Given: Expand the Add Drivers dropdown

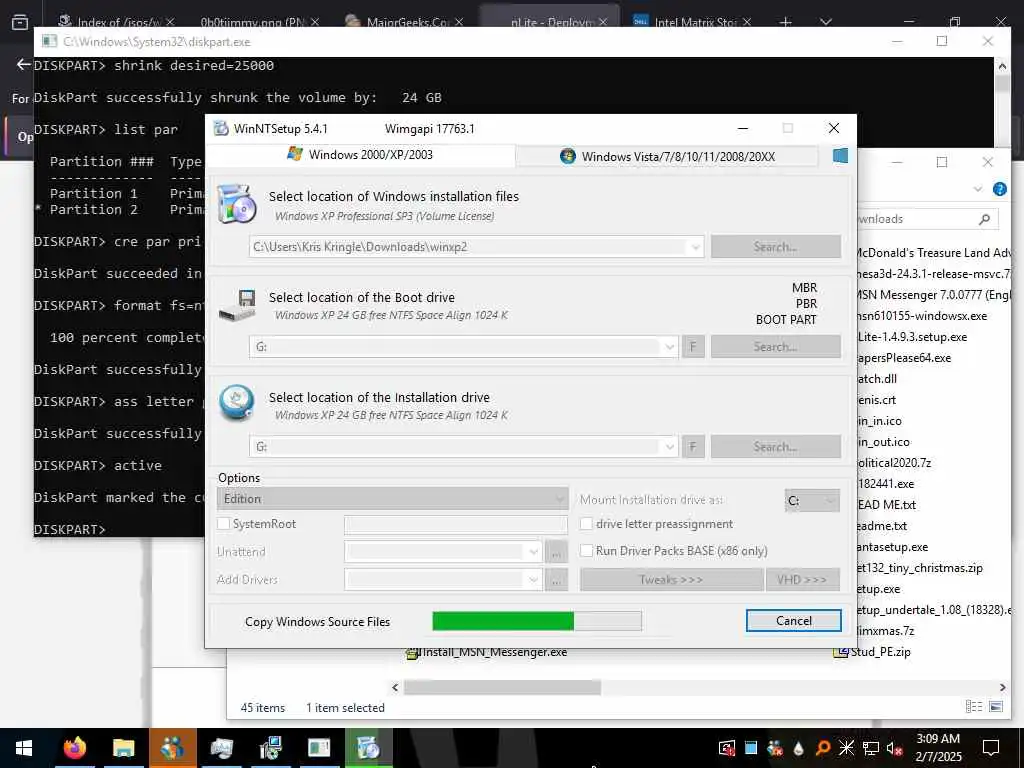Looking at the screenshot, I should [x=534, y=579].
